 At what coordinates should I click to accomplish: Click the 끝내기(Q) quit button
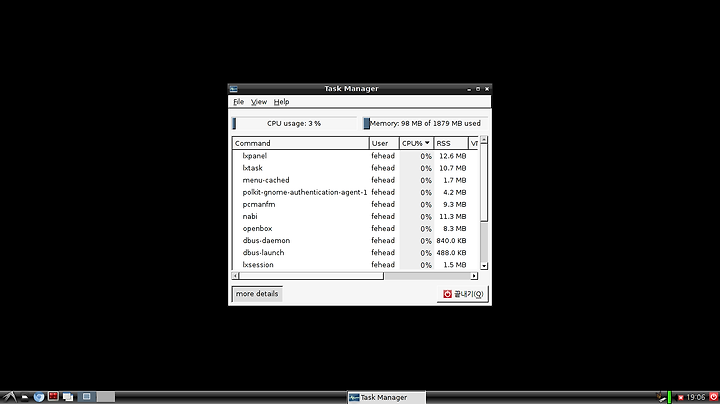point(462,294)
